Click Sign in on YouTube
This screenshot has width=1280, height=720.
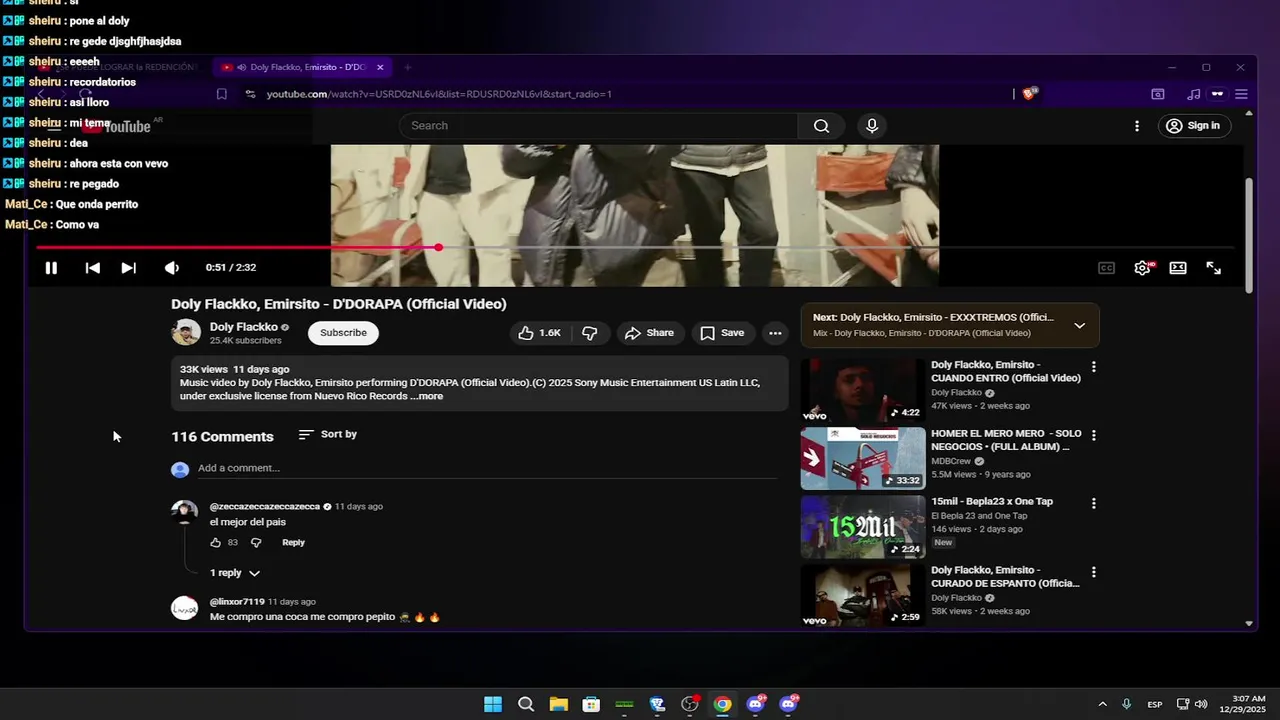(1193, 126)
